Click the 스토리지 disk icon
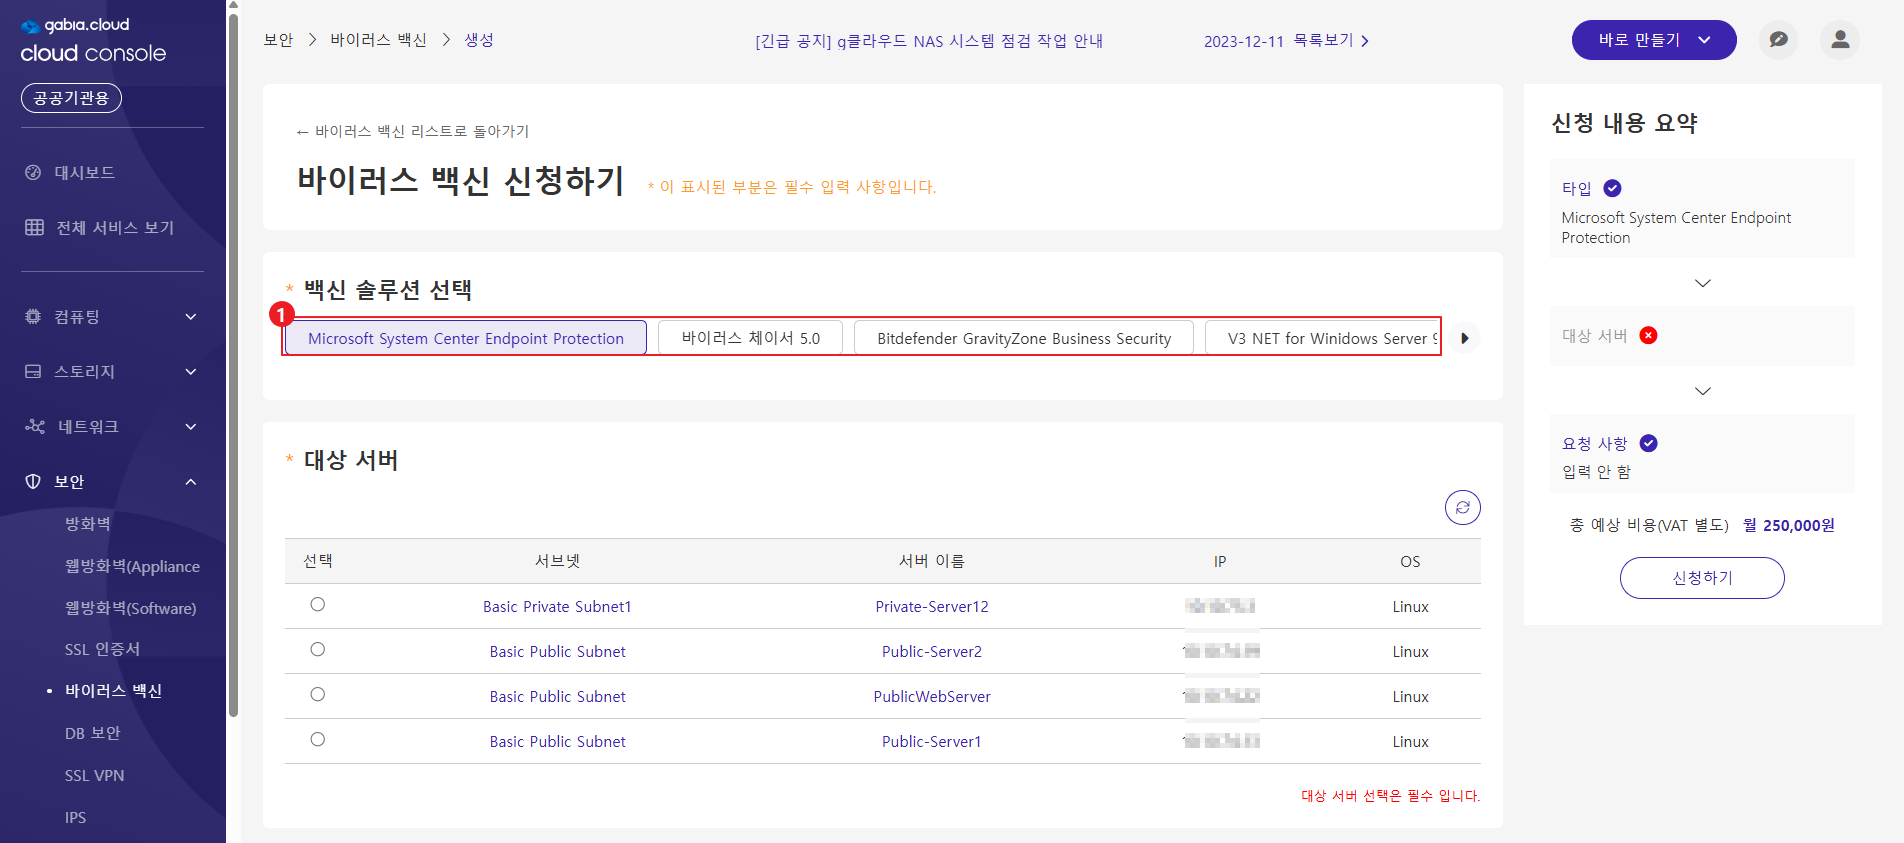This screenshot has width=1904, height=843. (33, 371)
